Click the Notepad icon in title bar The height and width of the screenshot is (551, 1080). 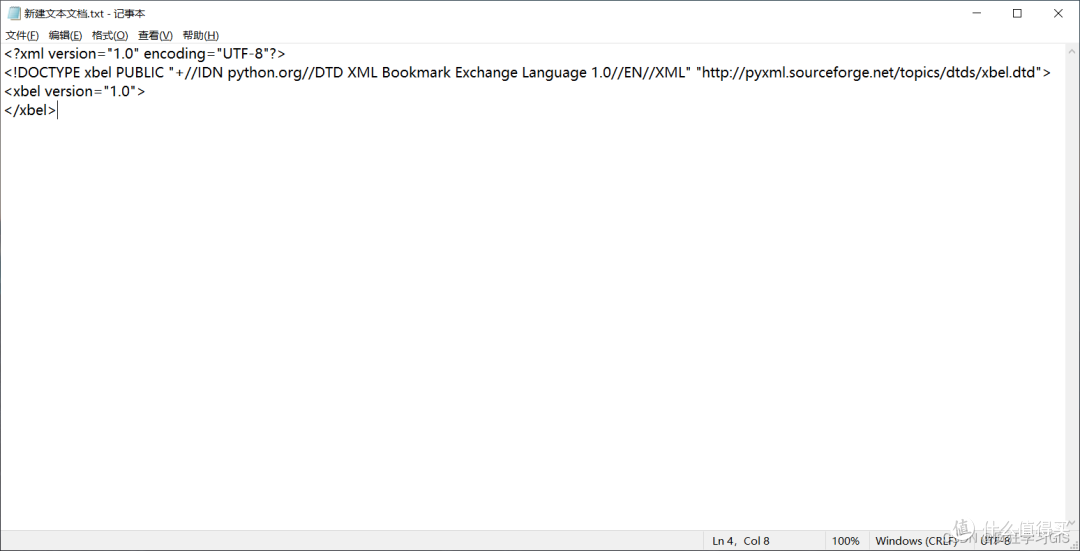point(14,13)
